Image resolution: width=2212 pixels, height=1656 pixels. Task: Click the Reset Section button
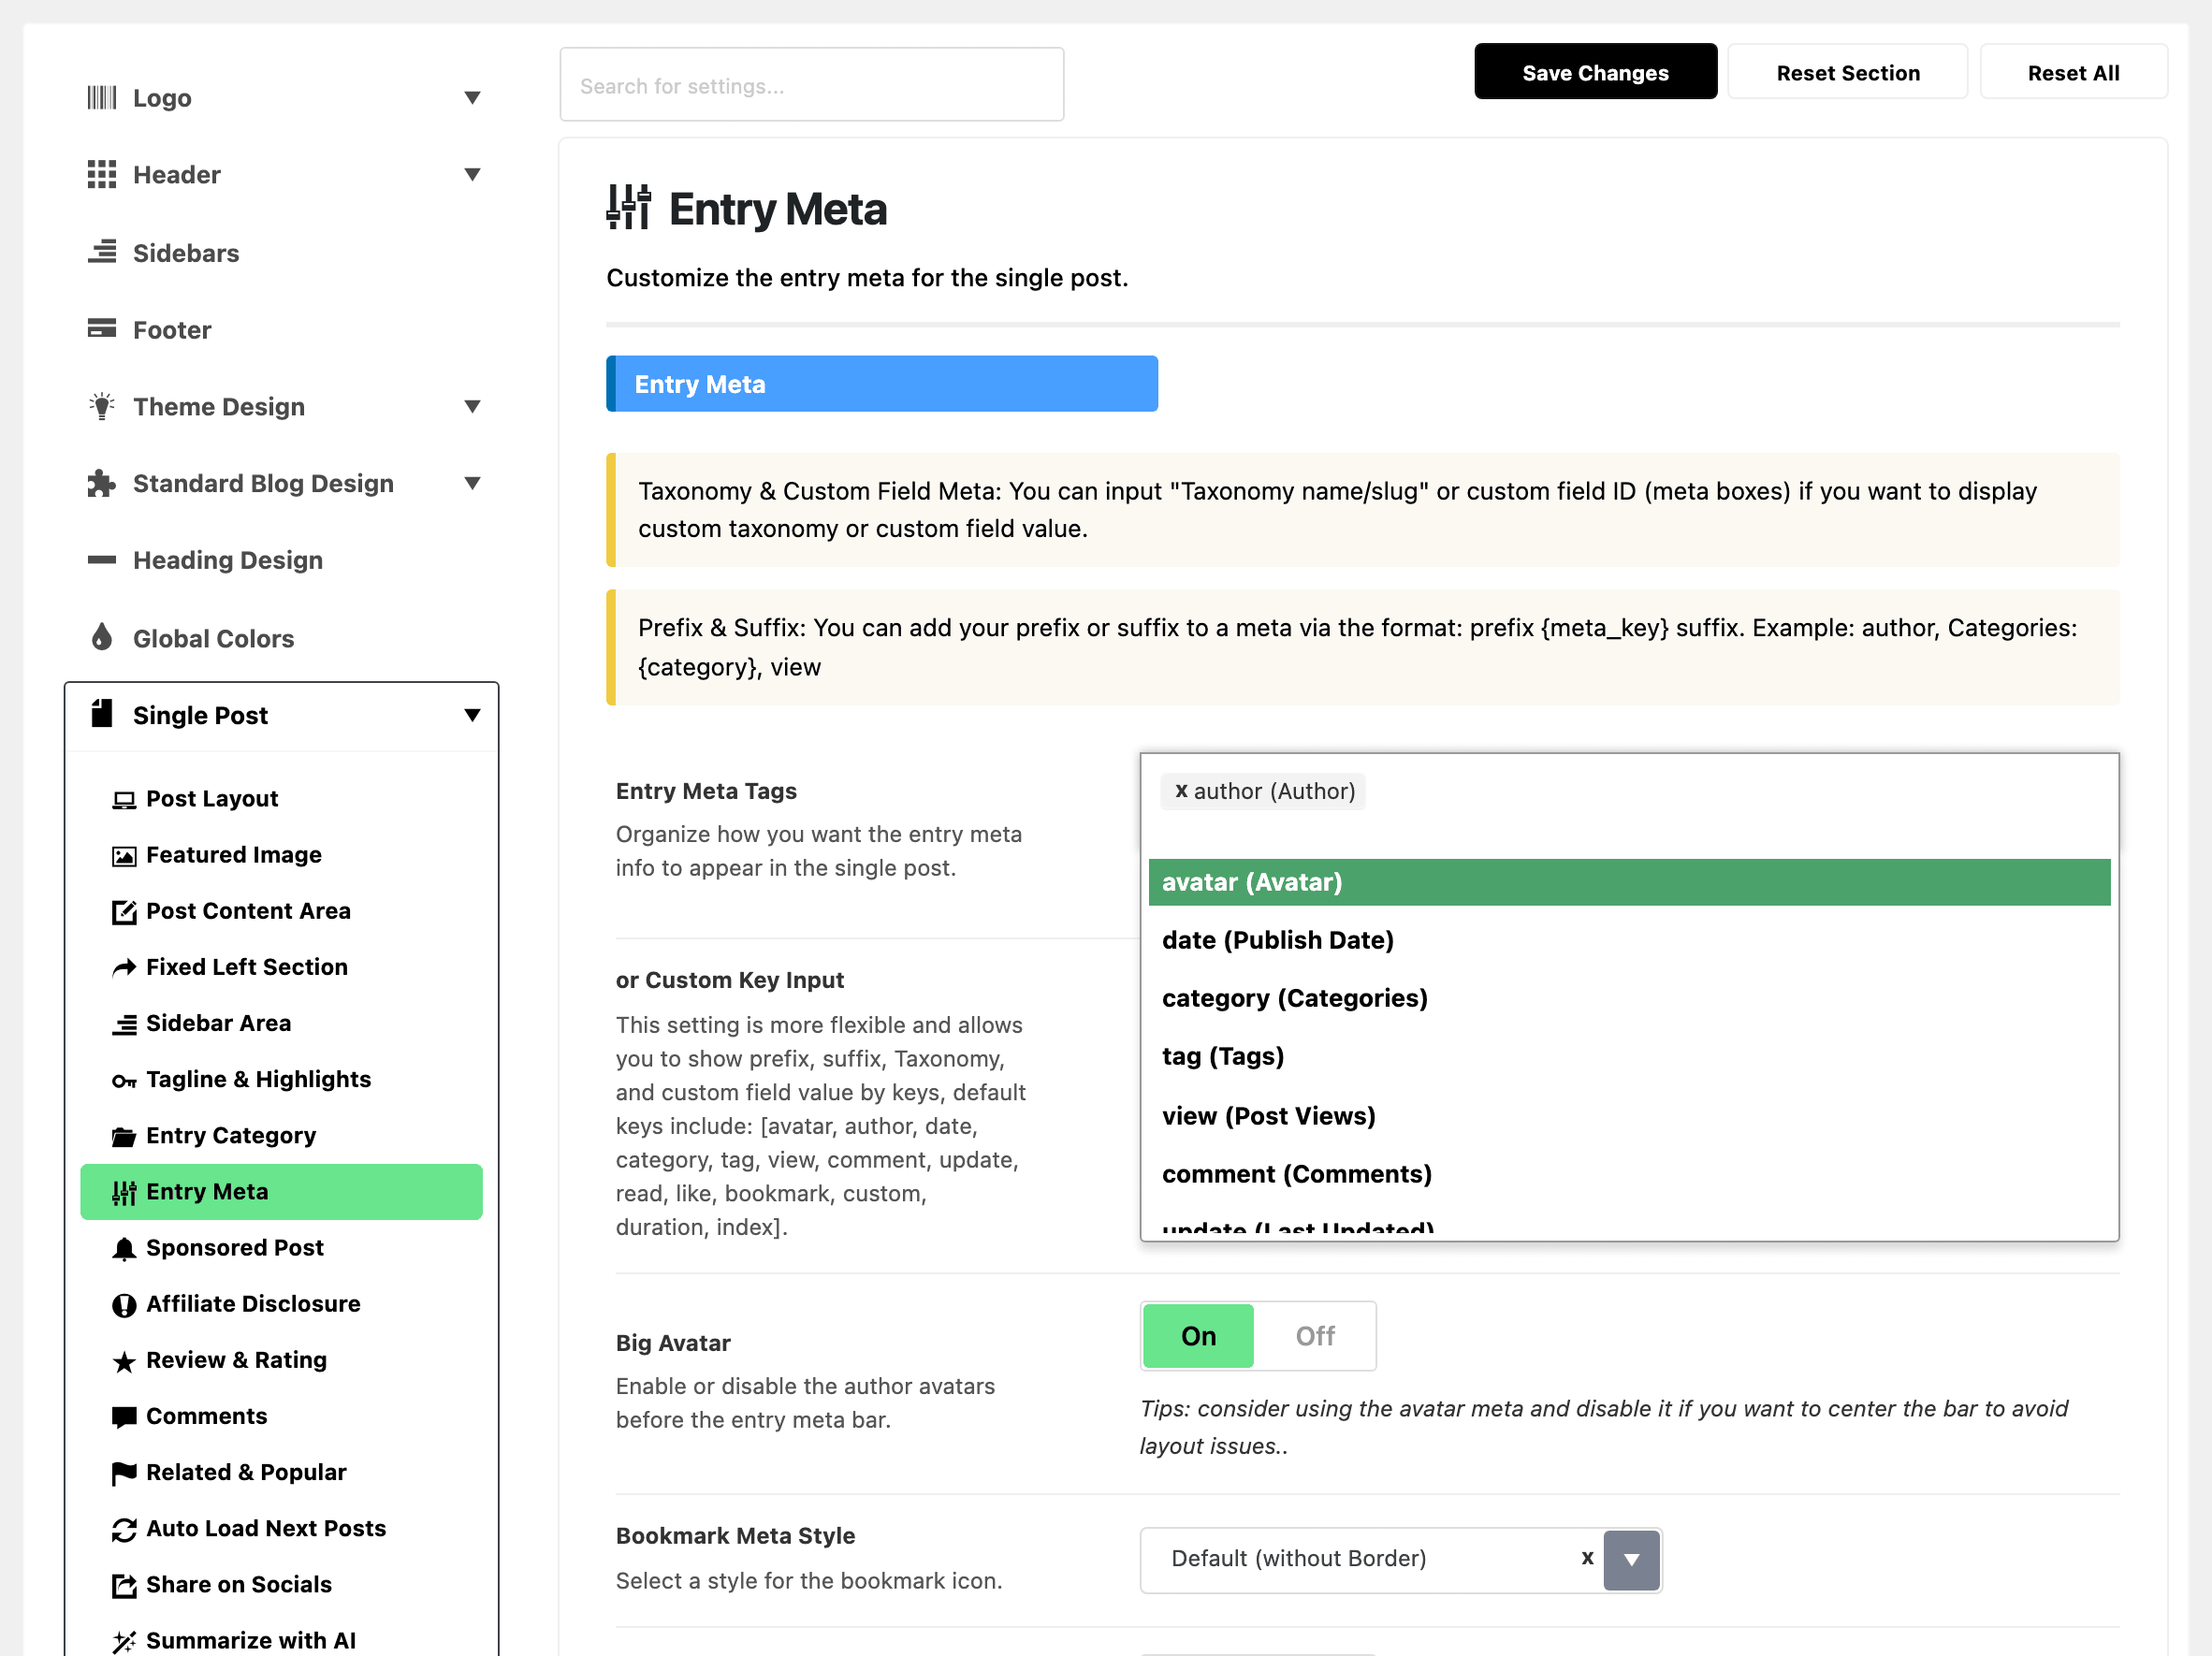1847,72
